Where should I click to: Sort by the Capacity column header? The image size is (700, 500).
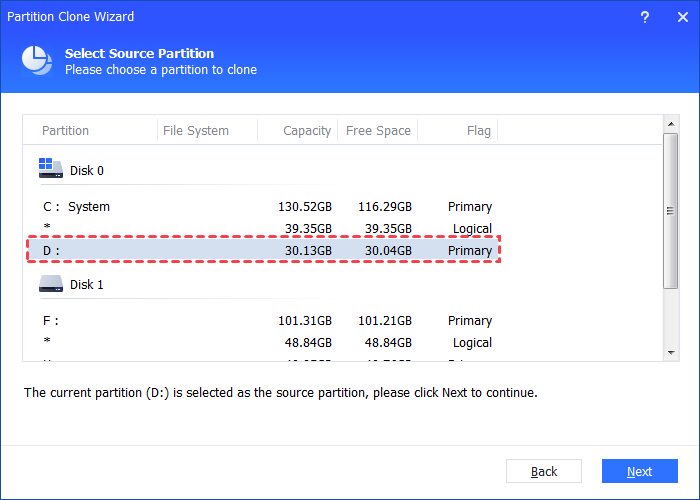307,131
